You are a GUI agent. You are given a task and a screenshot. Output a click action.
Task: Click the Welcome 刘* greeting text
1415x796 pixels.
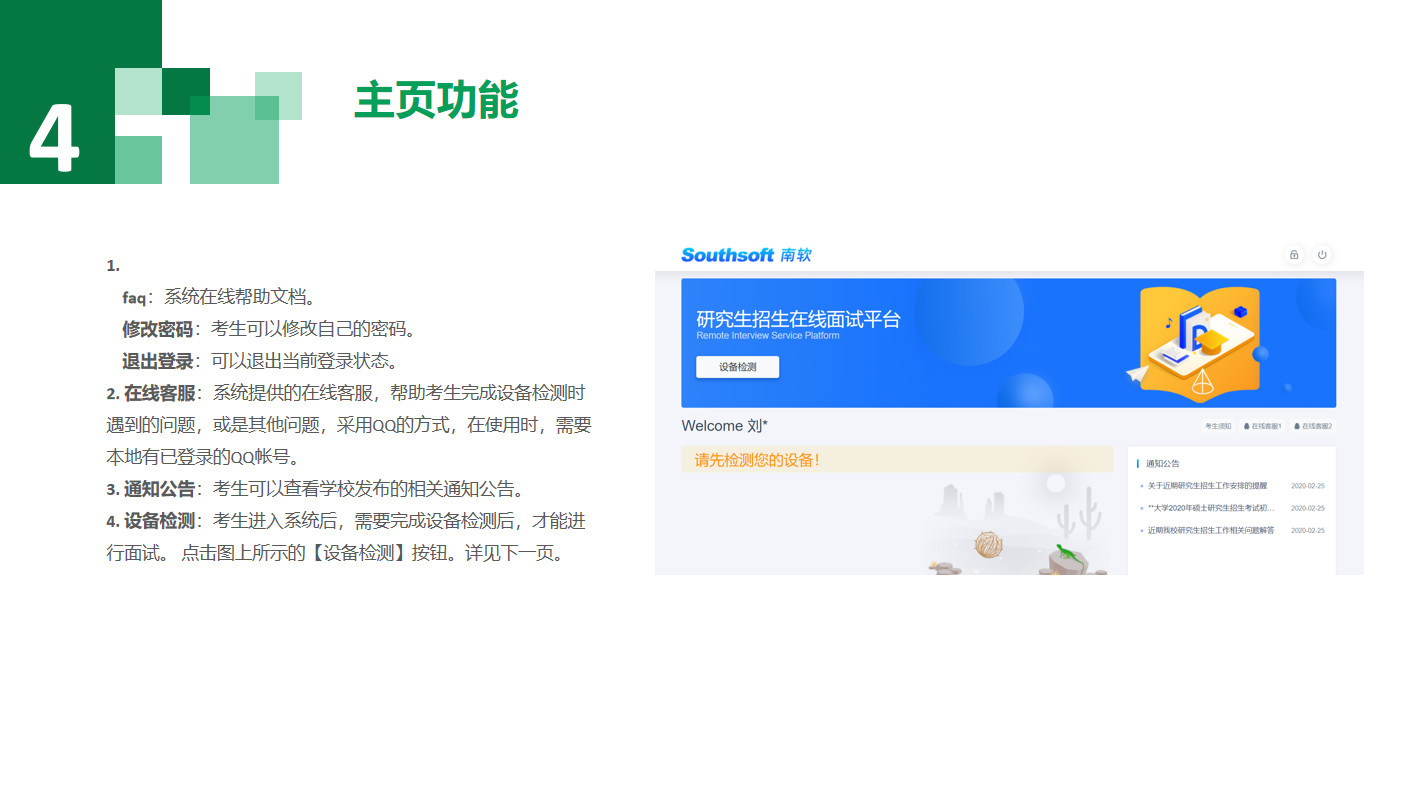tap(725, 426)
